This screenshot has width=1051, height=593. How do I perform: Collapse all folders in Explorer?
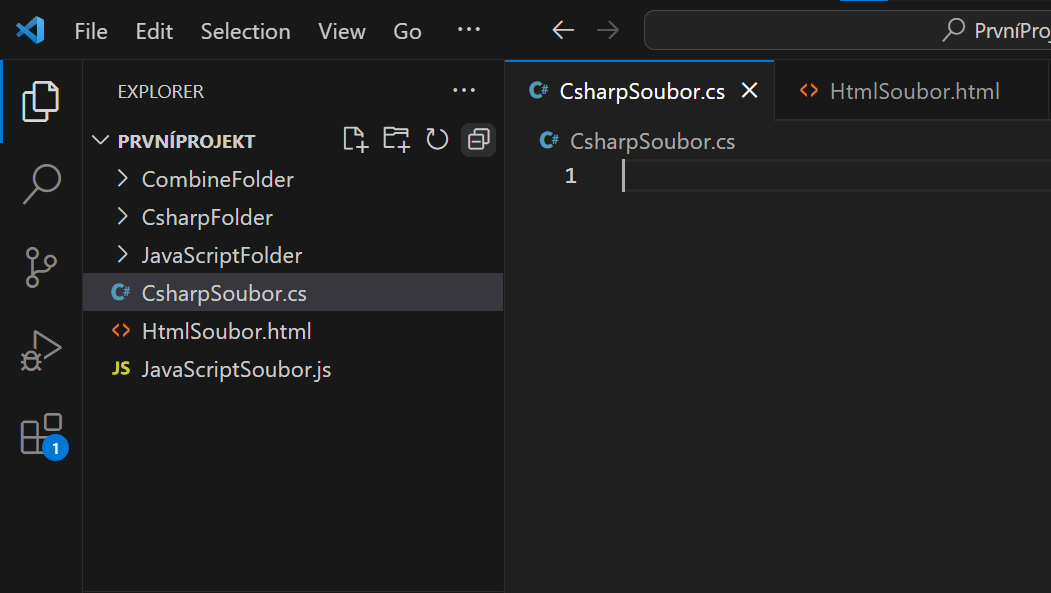point(477,139)
